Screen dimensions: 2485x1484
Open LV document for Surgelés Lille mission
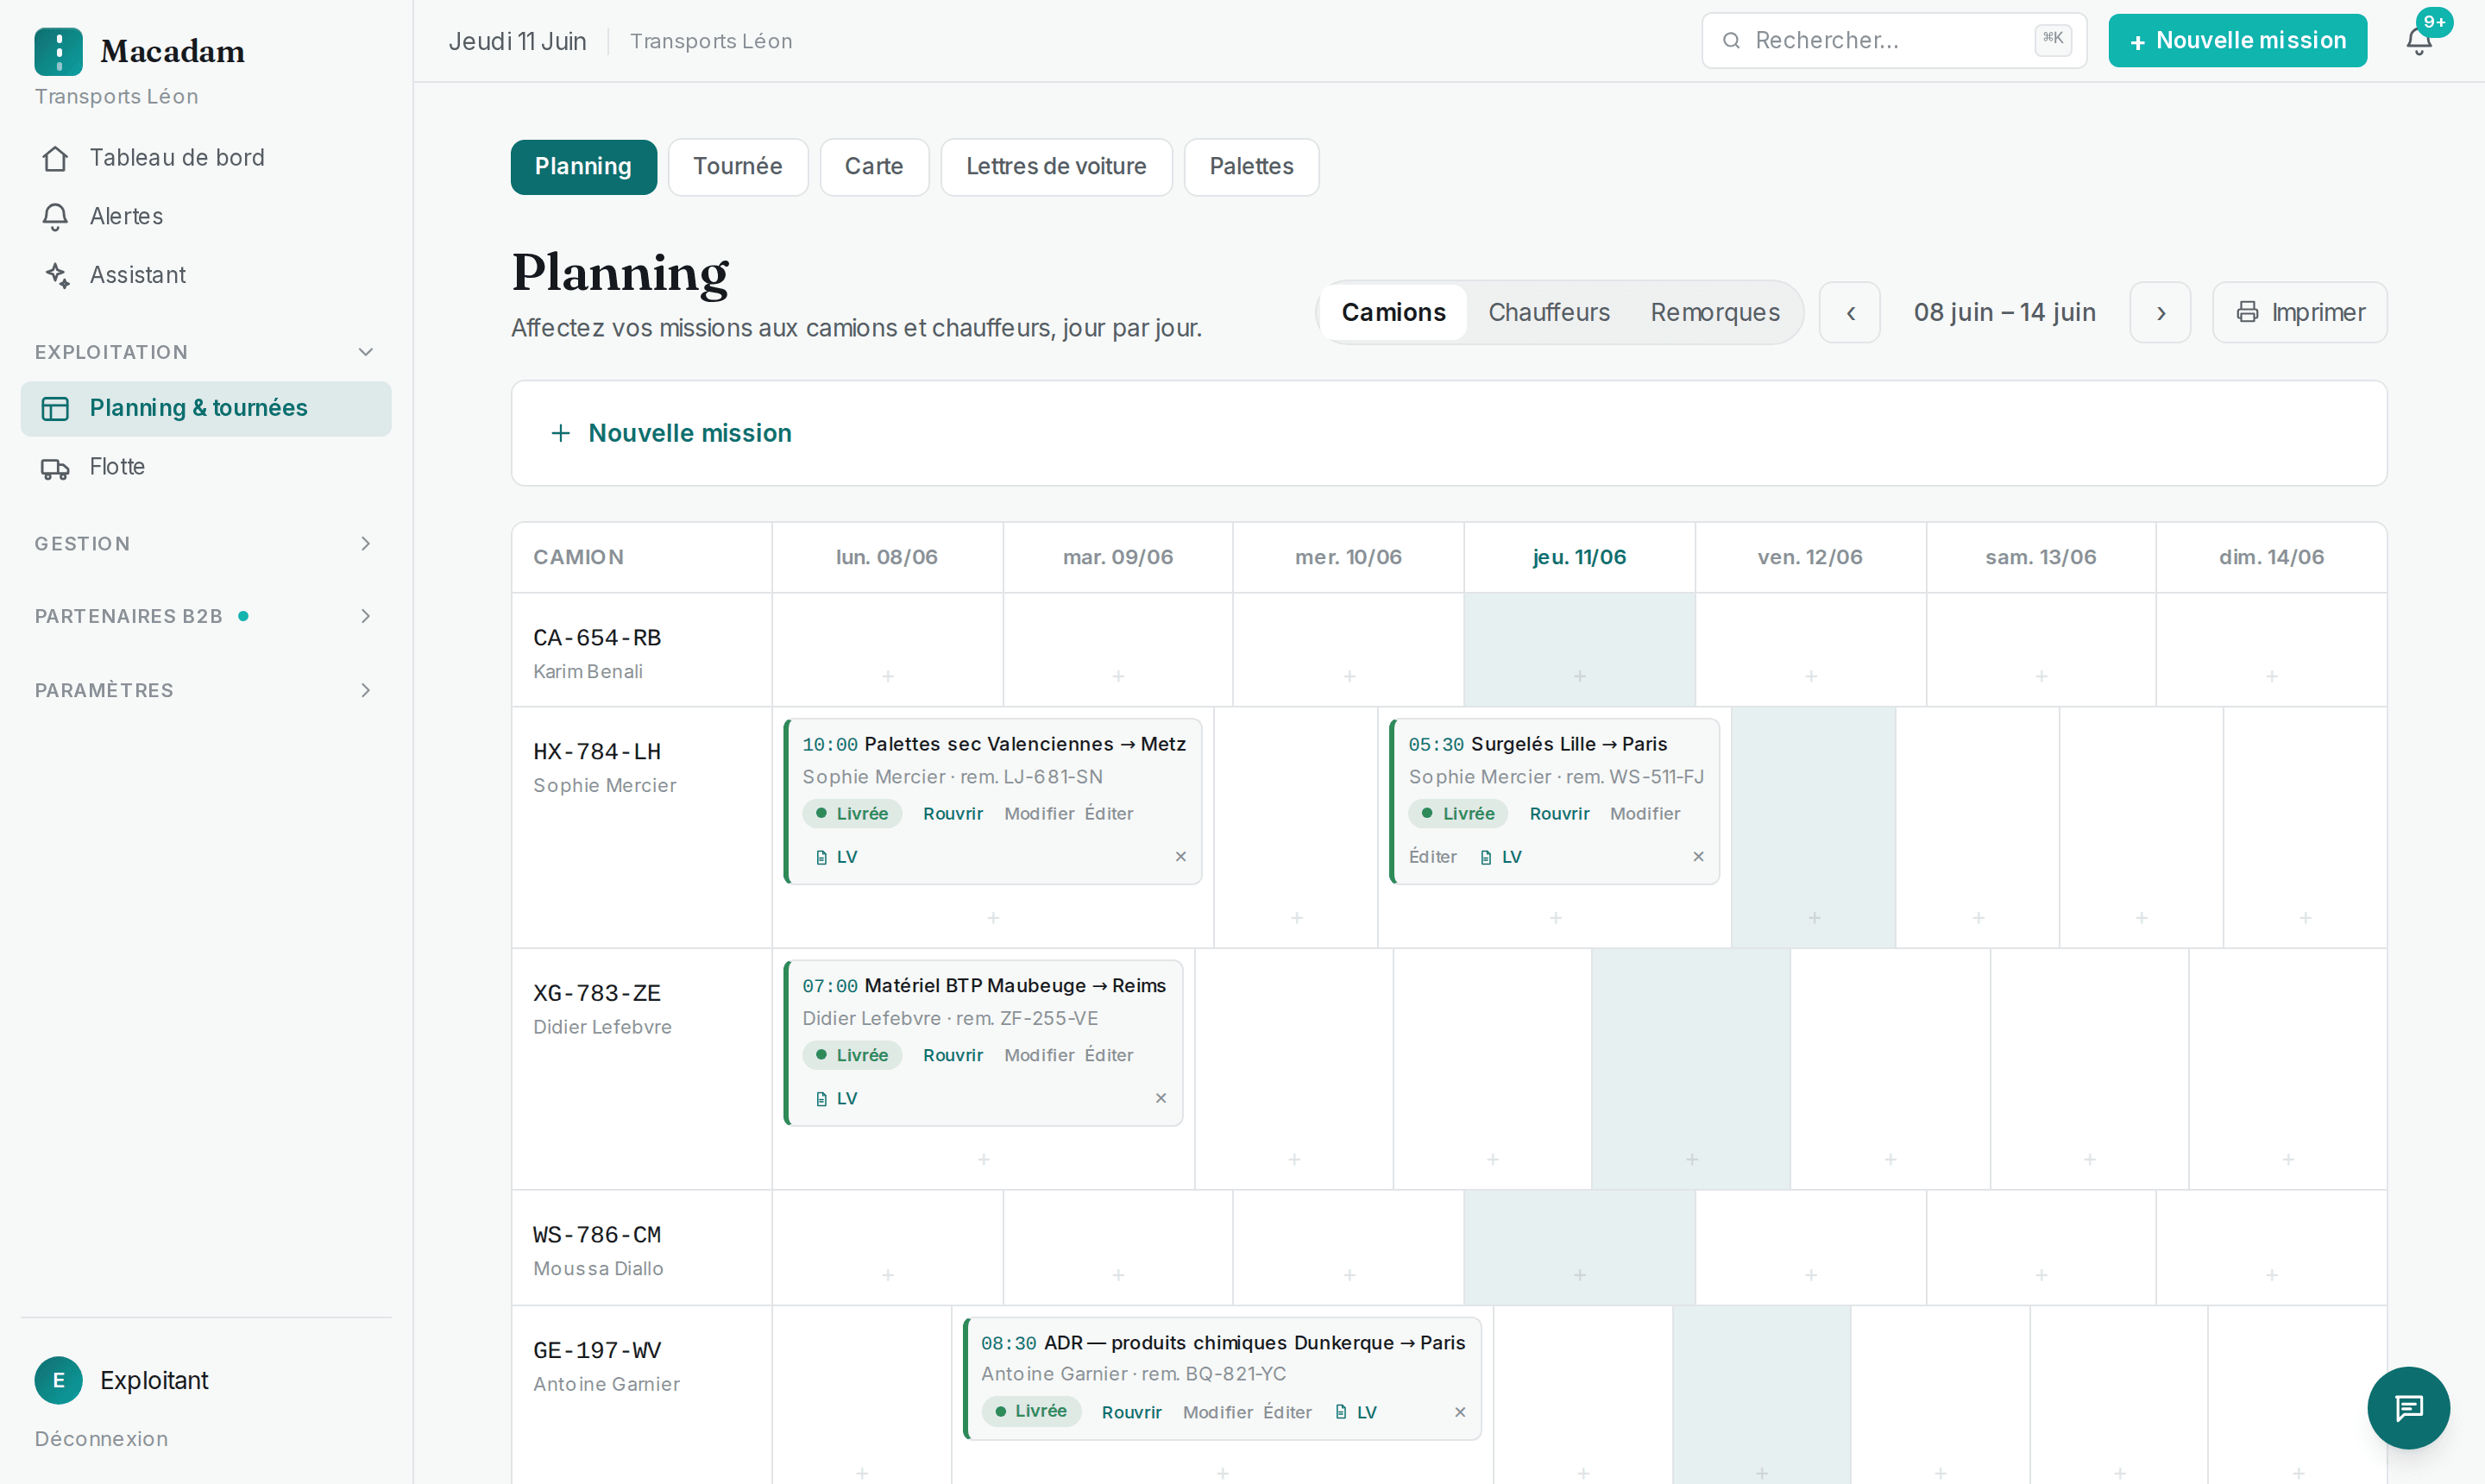[1501, 857]
